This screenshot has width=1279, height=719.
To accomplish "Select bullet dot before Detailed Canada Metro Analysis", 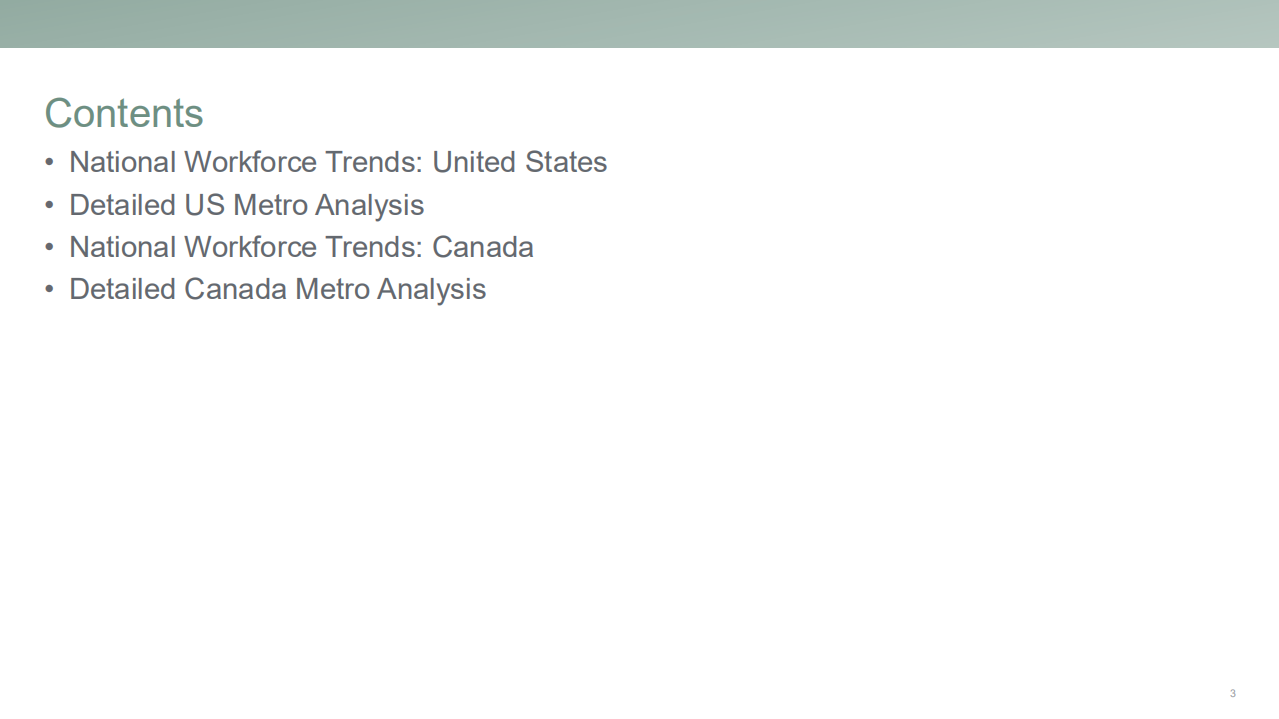I will [x=50, y=289].
